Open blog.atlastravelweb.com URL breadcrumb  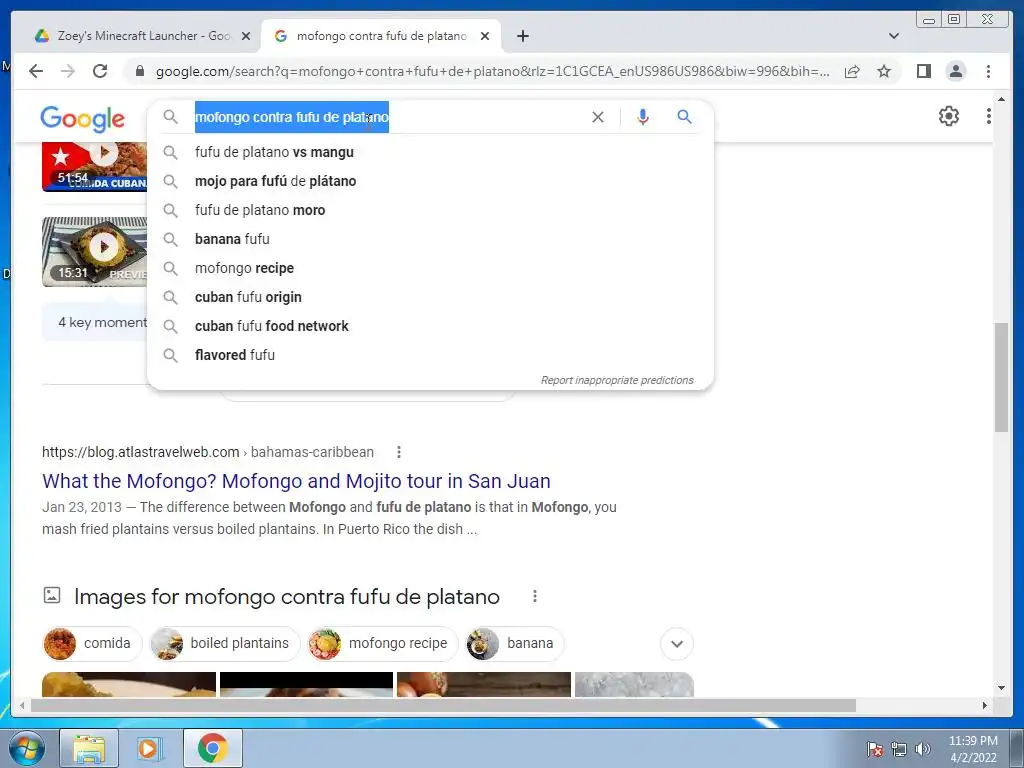(x=208, y=452)
